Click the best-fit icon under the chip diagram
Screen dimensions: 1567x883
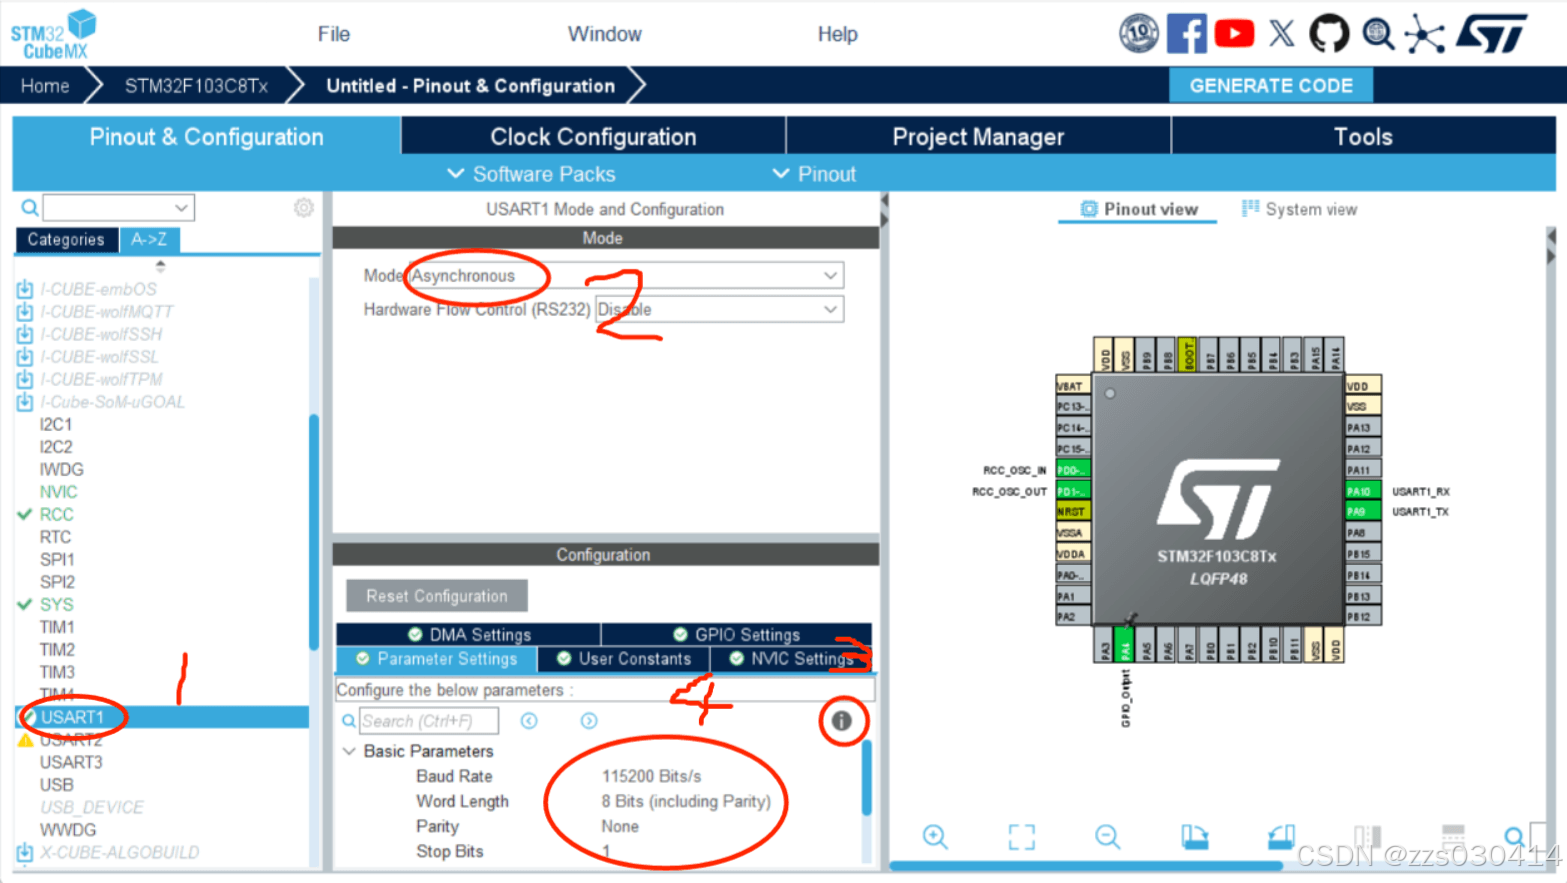[1020, 838]
